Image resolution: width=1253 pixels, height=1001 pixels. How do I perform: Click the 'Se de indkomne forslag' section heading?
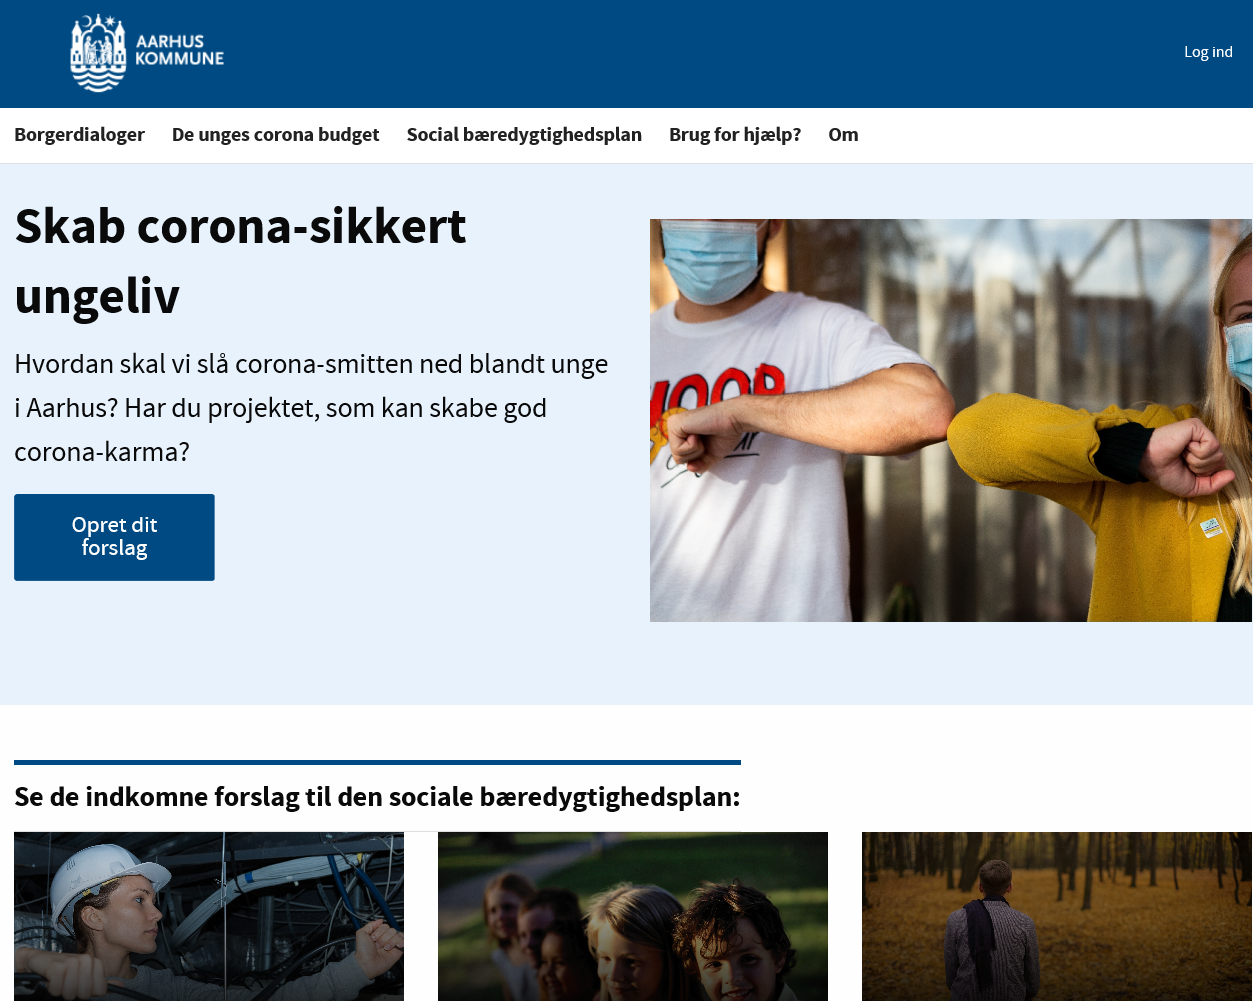click(377, 797)
